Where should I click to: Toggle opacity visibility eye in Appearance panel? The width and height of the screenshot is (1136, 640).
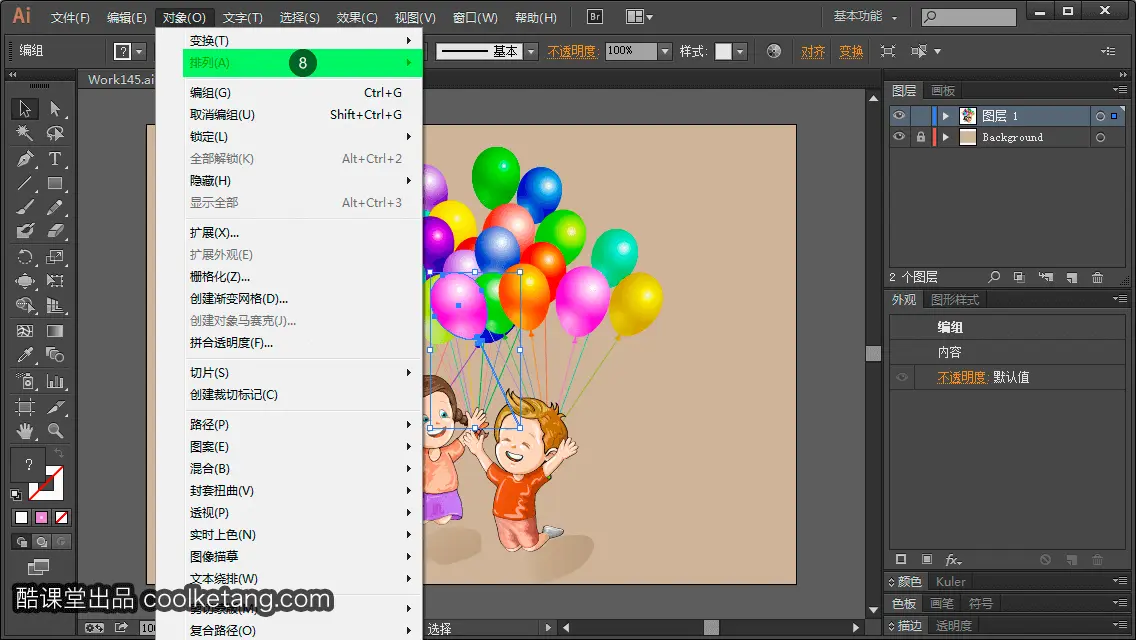902,377
